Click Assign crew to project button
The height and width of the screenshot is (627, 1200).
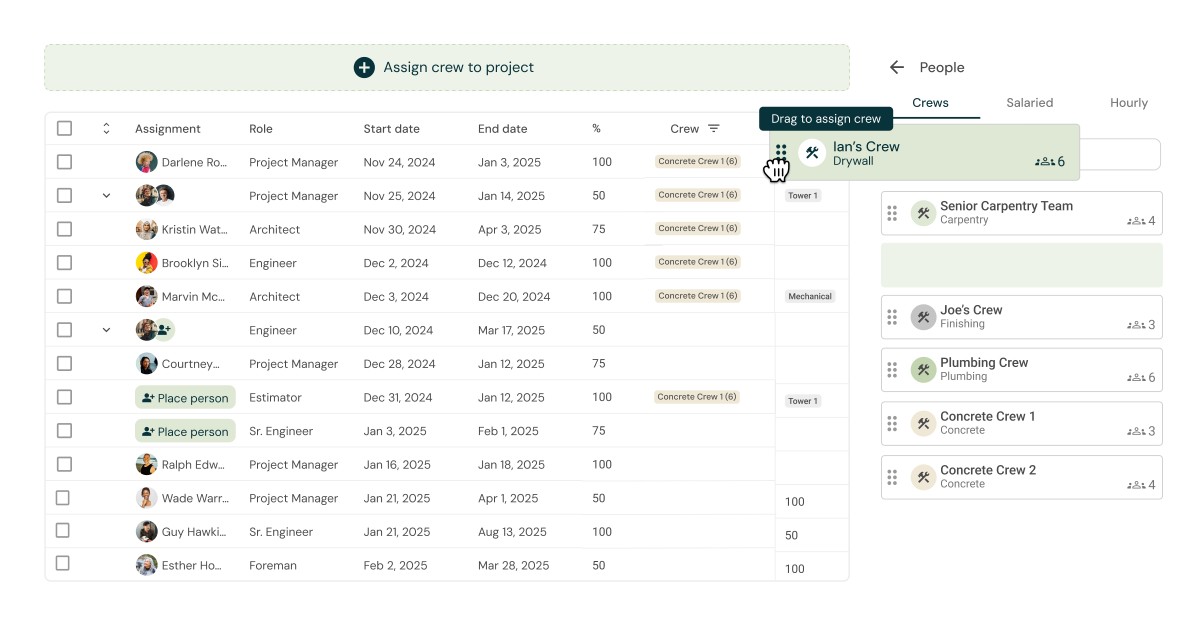447,68
